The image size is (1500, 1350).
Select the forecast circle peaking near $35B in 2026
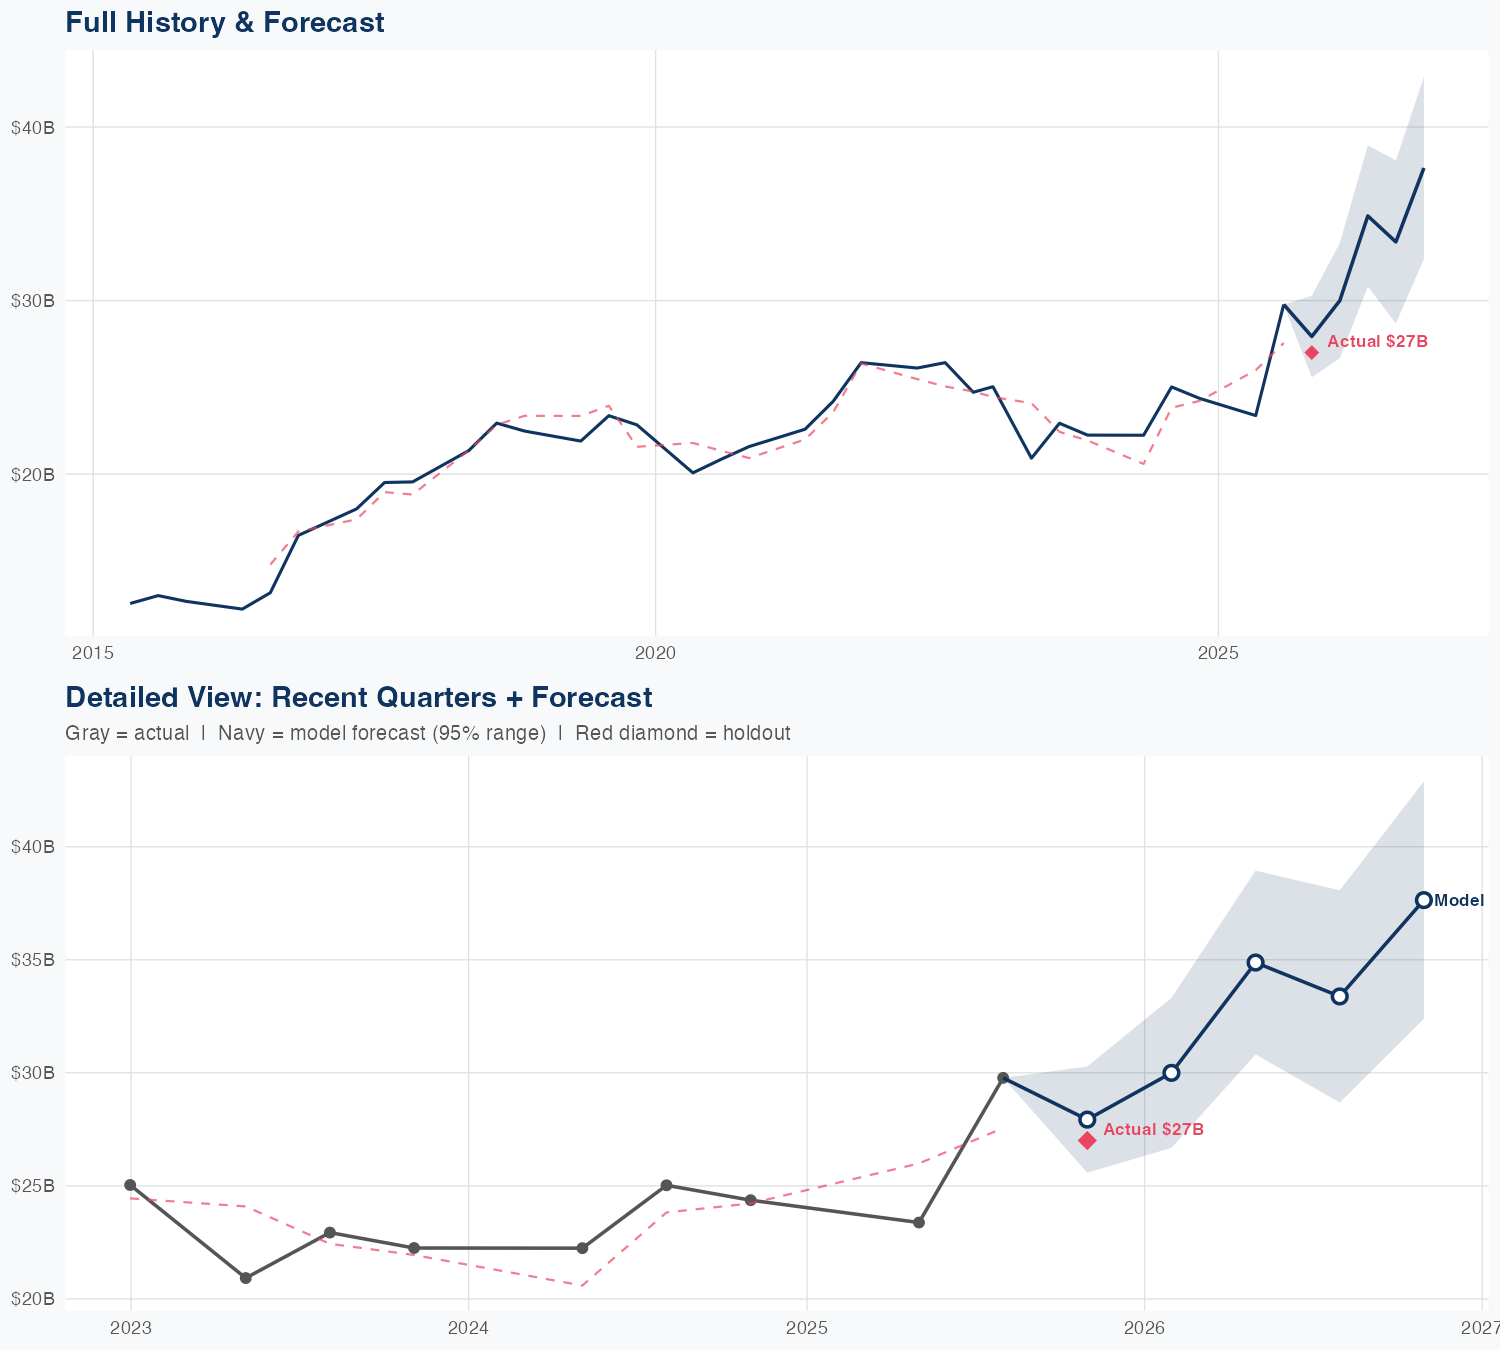1256,962
